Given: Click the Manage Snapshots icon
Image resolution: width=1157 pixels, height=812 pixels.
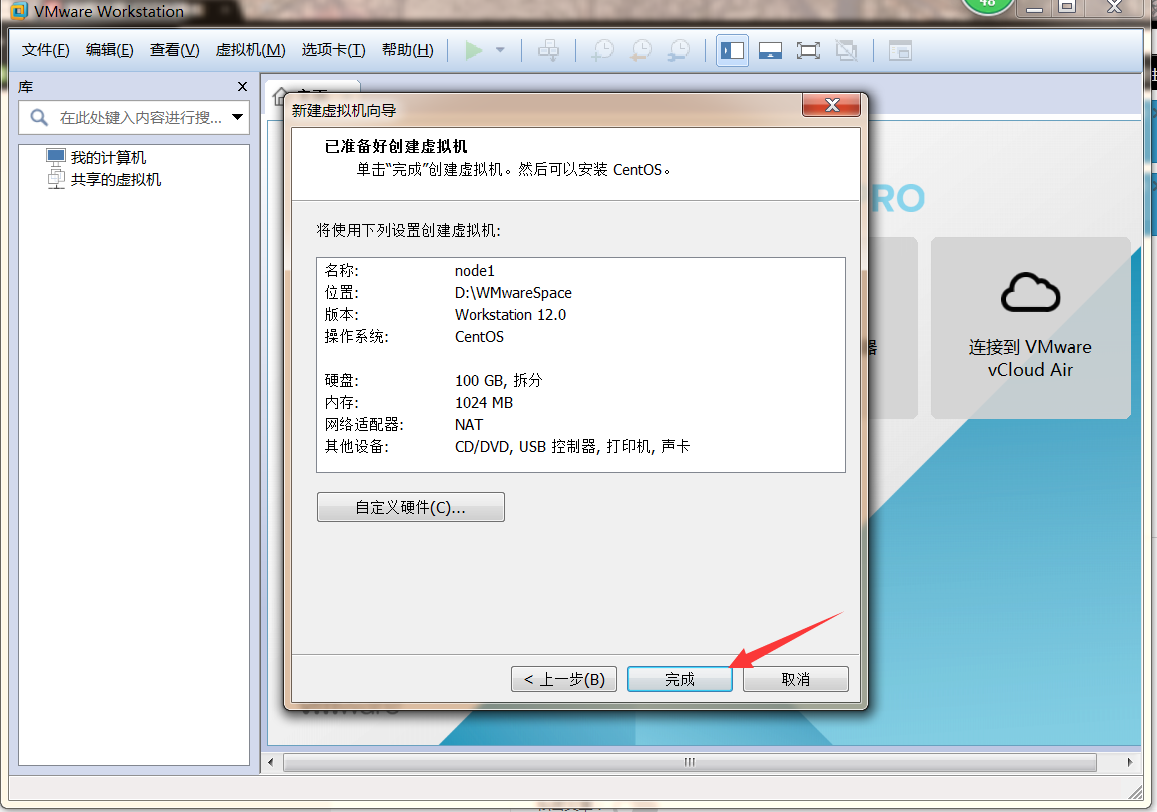Looking at the screenshot, I should click(679, 50).
